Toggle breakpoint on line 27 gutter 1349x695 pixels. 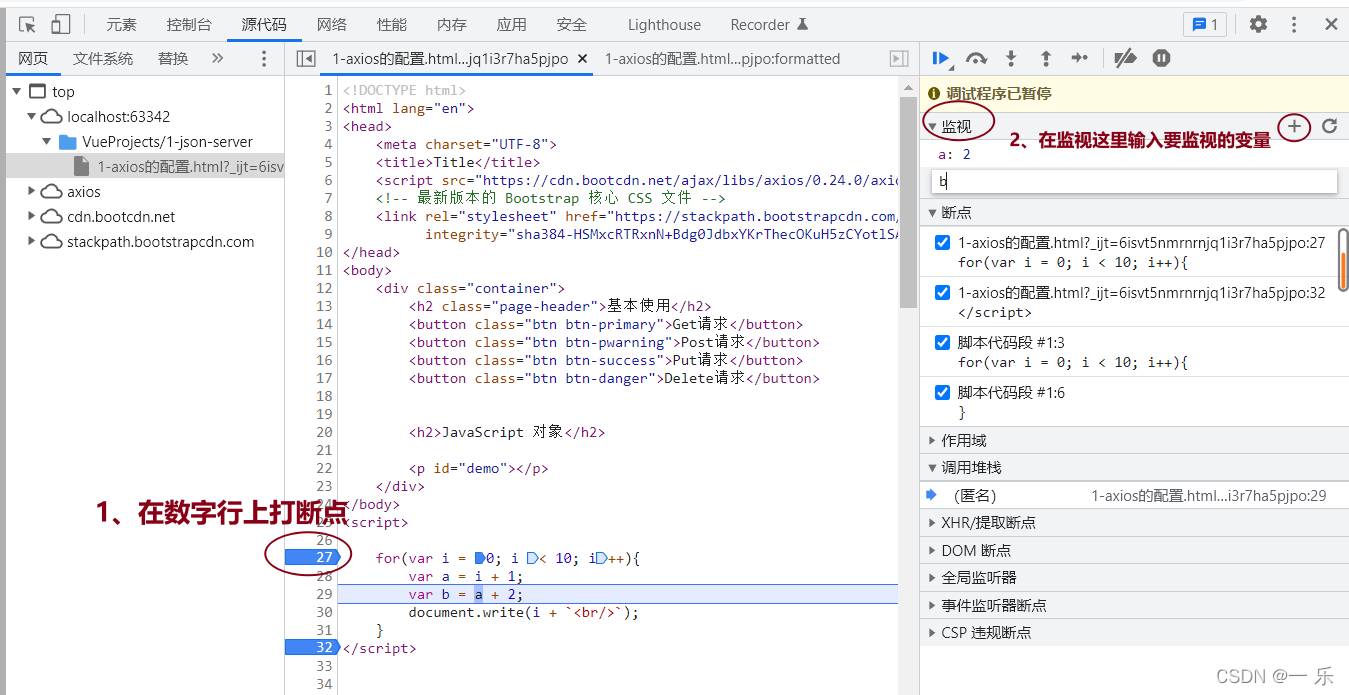click(312, 557)
